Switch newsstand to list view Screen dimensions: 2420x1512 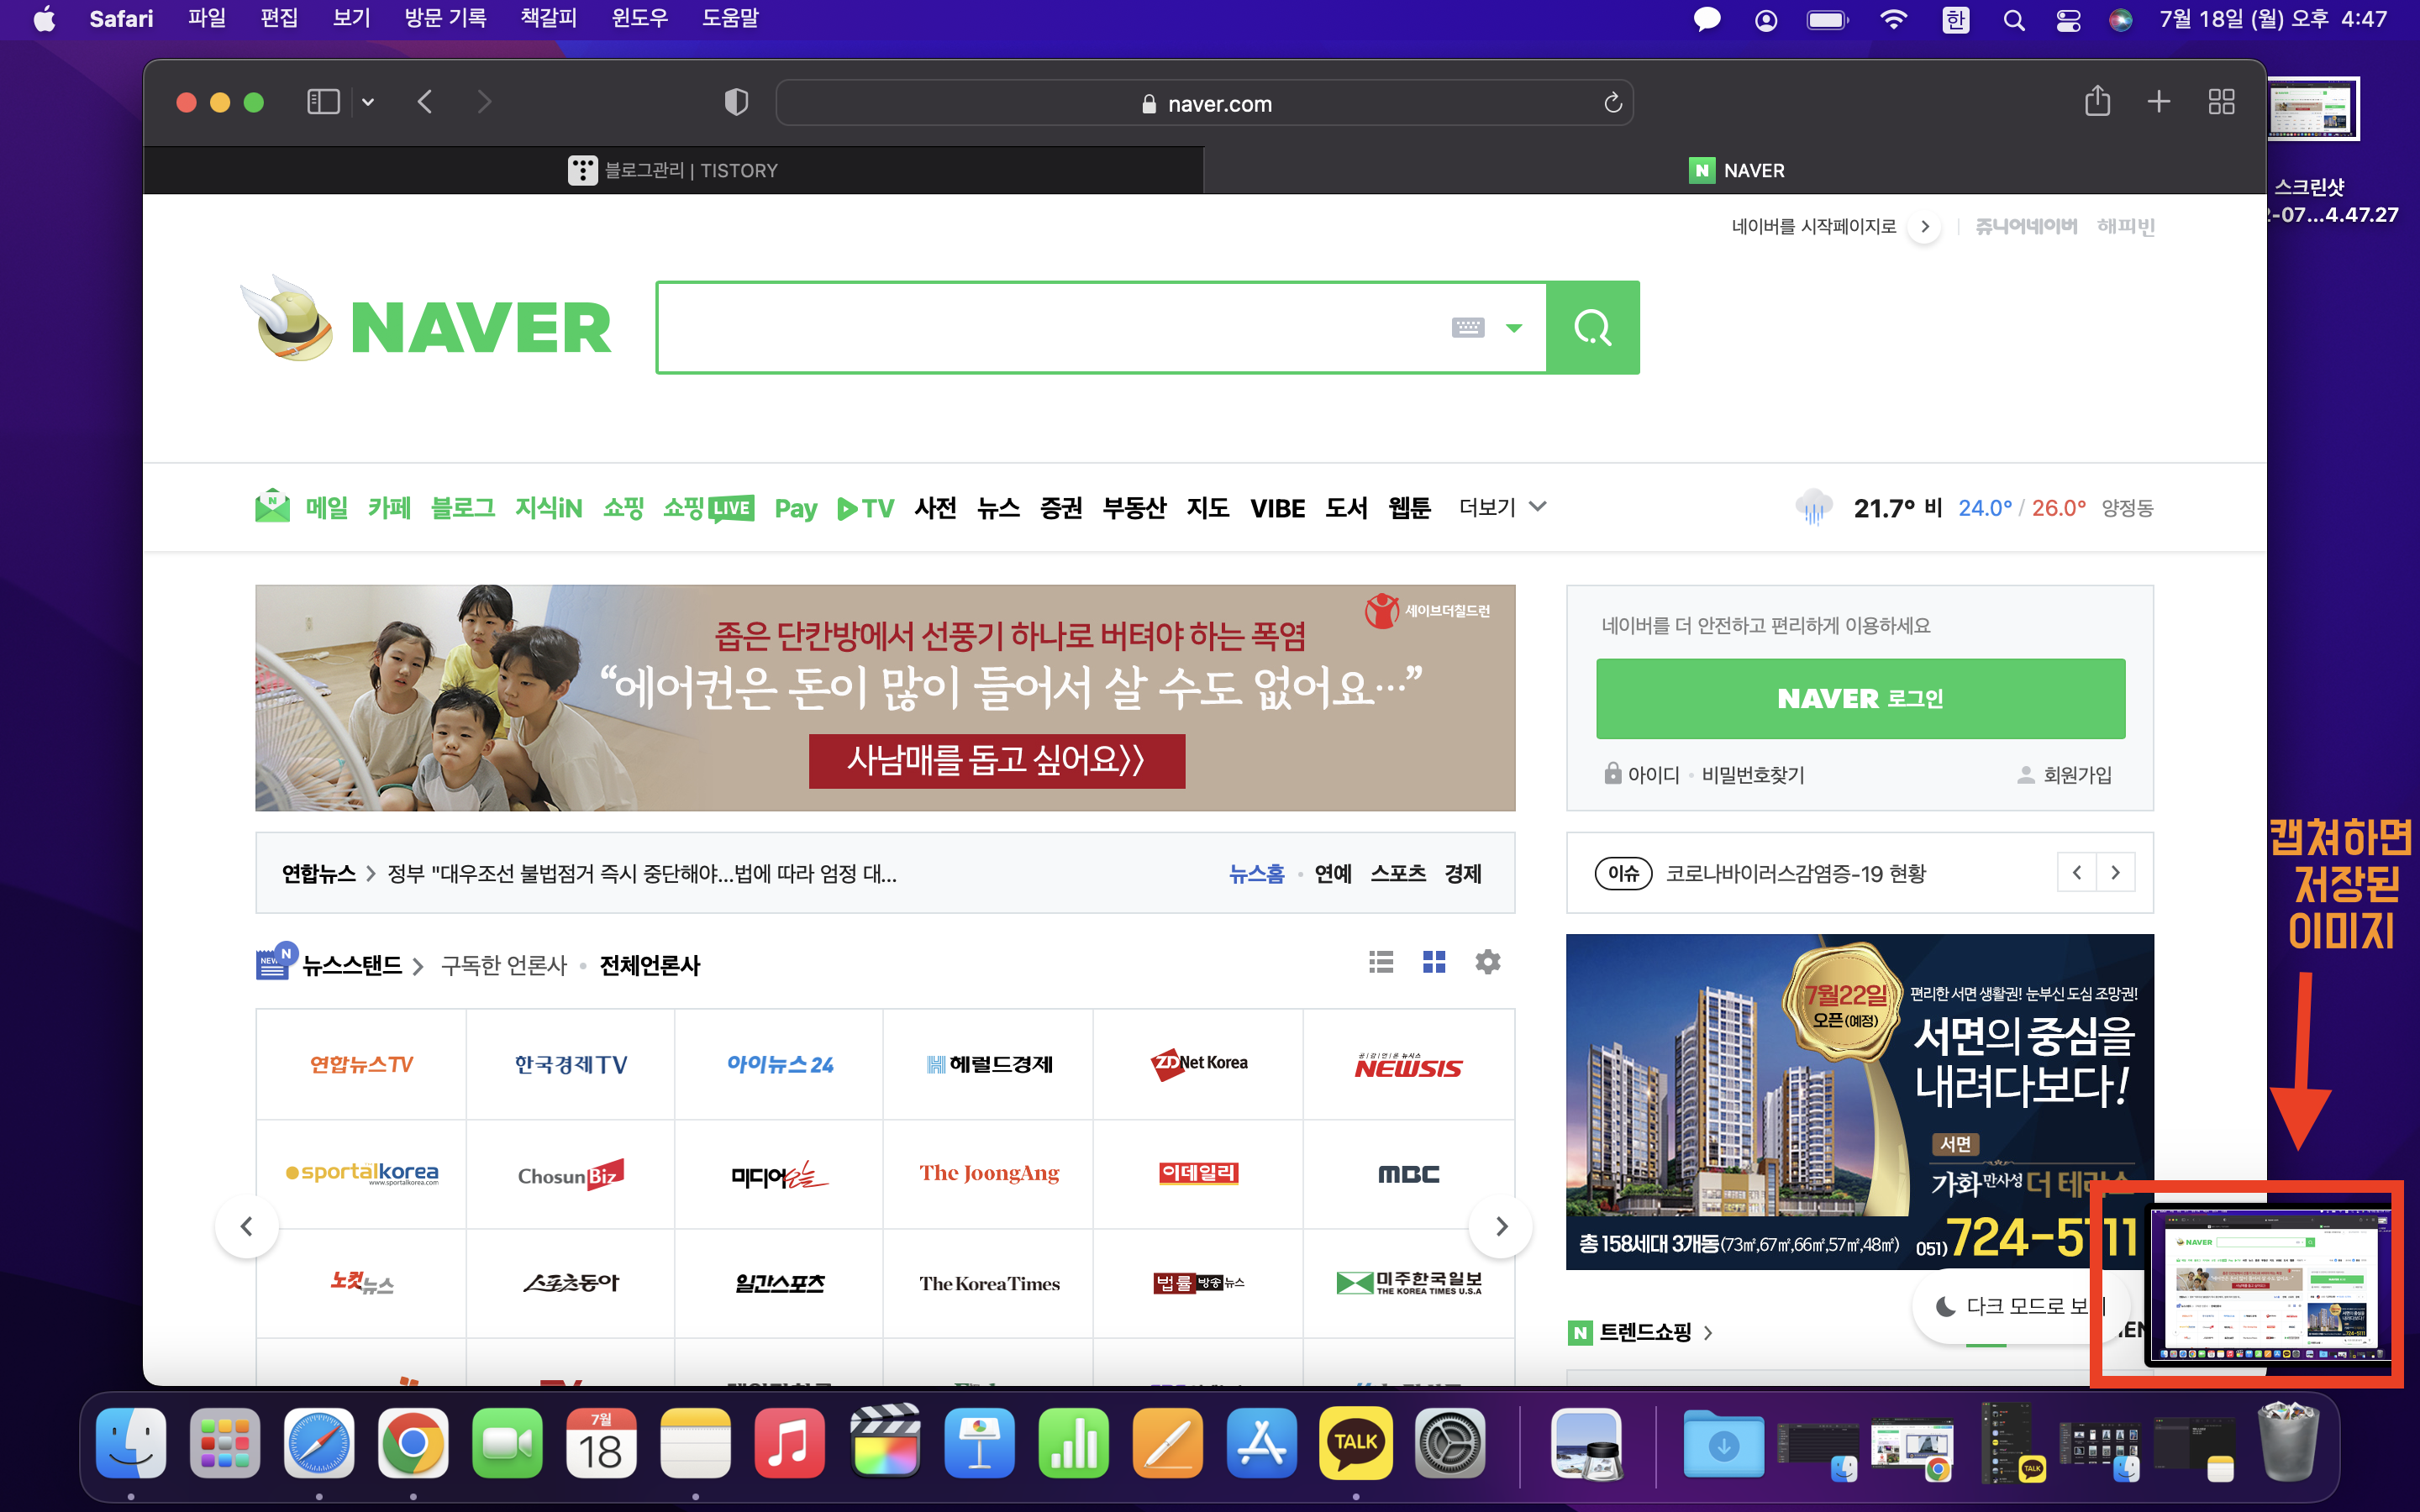point(1381,962)
